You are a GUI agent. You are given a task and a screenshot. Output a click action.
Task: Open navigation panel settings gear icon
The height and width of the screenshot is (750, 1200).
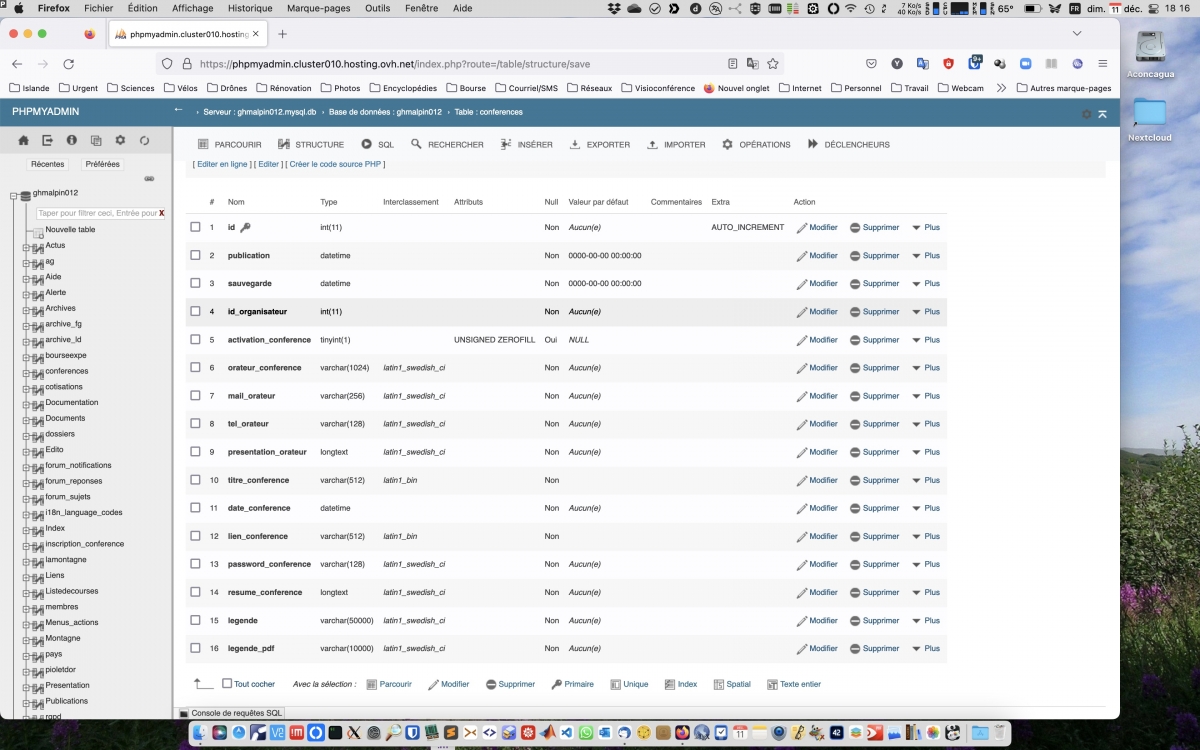(x=120, y=141)
